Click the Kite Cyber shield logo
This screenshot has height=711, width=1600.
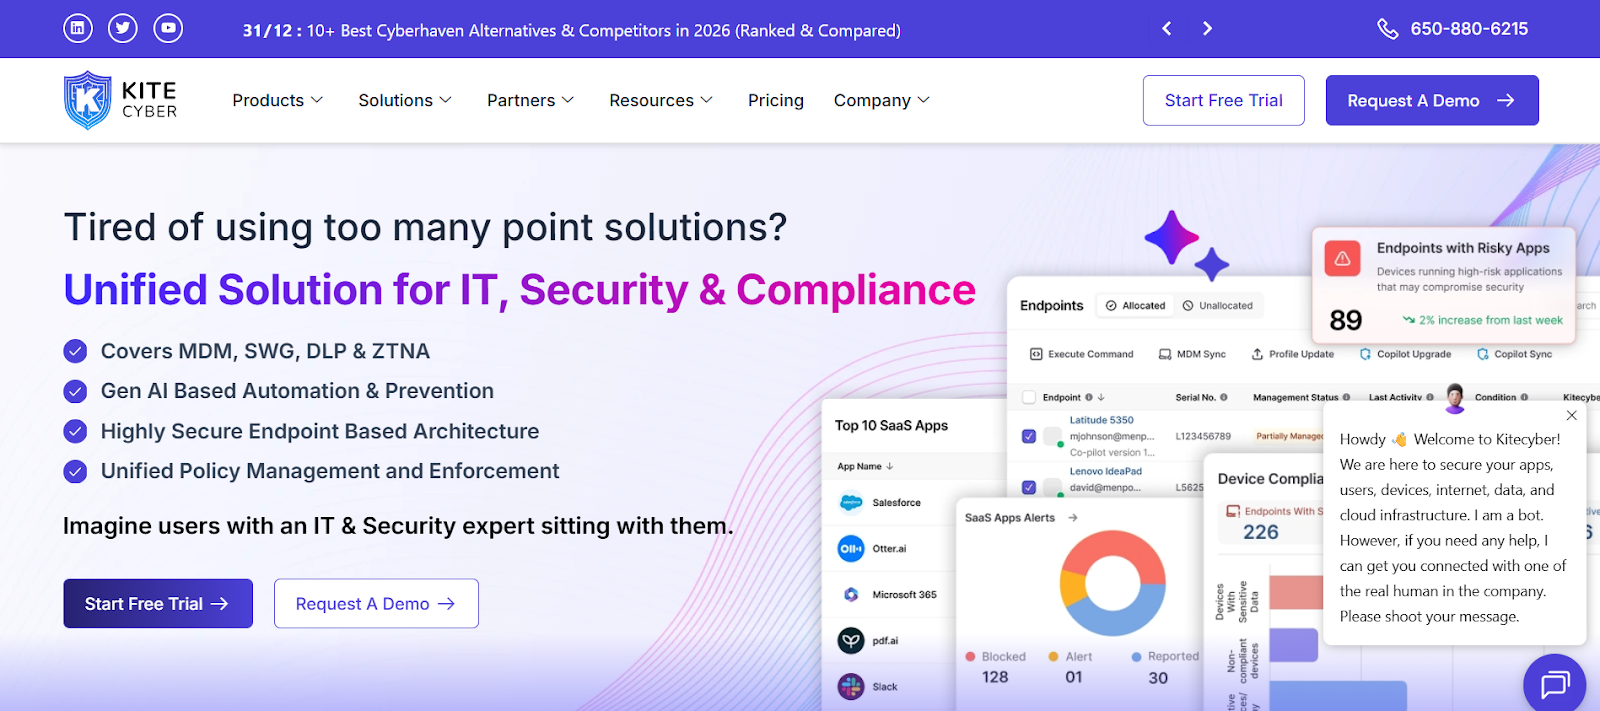tap(88, 100)
